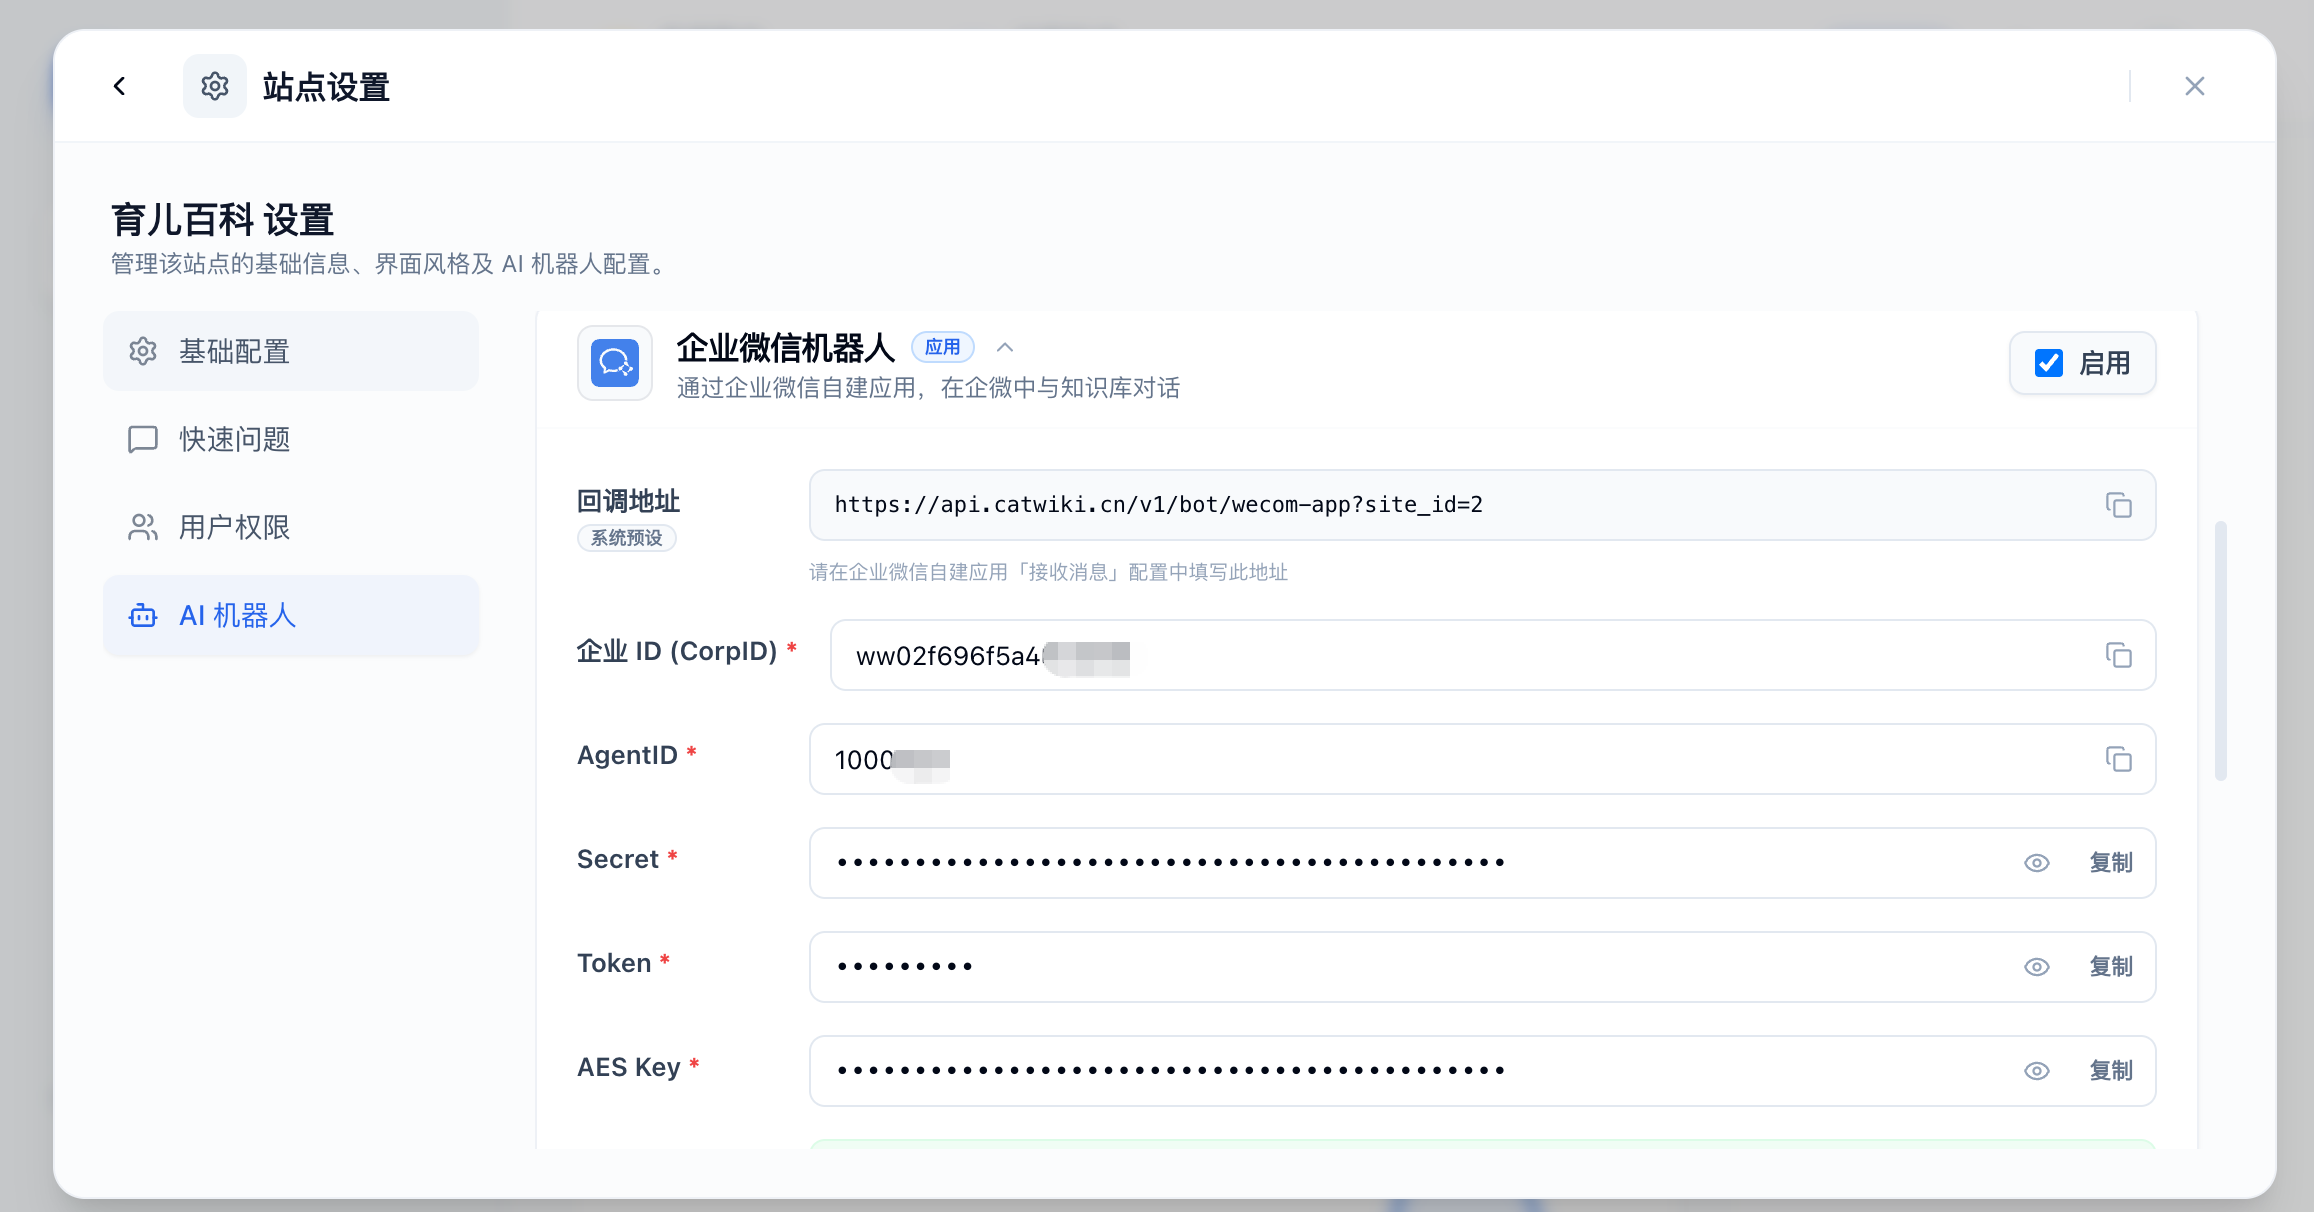Show the Secret field value
This screenshot has height=1212, width=2314.
tap(2037, 862)
